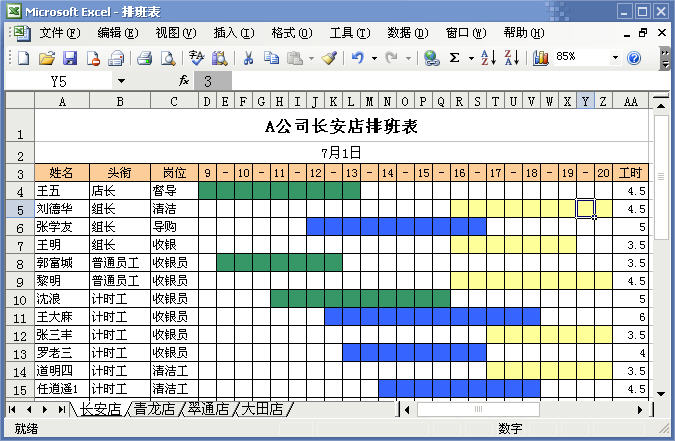The height and width of the screenshot is (441, 675).
Task: Save the workbook with the floppy disk icon
Action: pyautogui.click(x=70, y=58)
